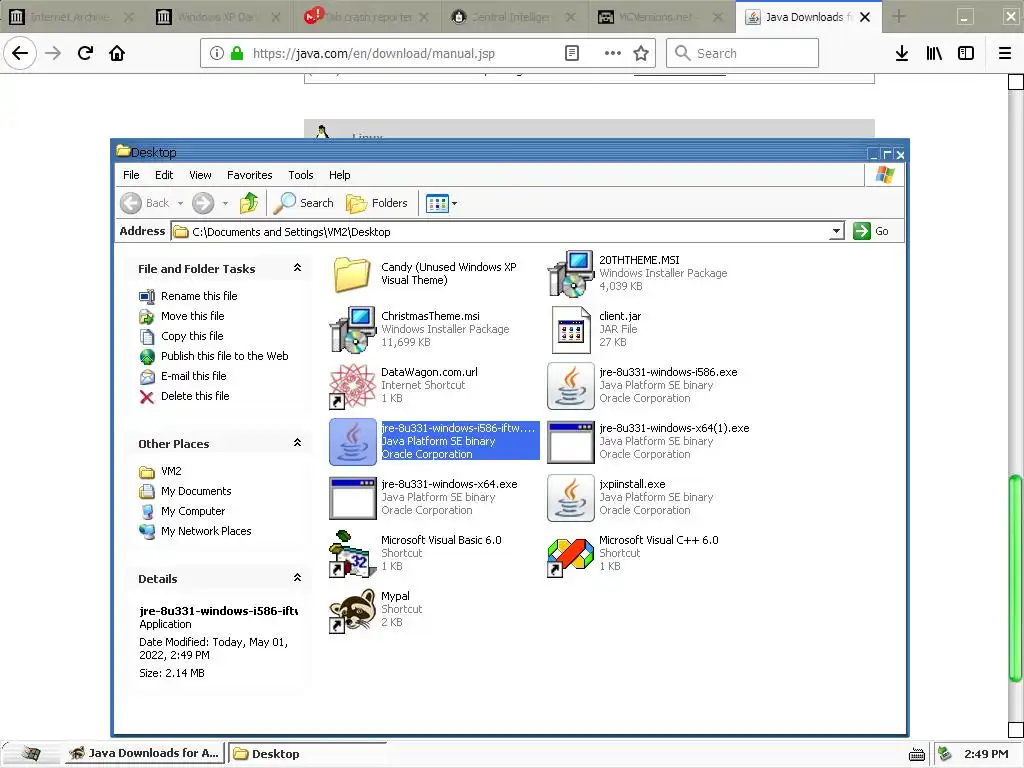This screenshot has height=768, width=1024.
Task: Collapse the Other Places panel
Action: [297, 443]
